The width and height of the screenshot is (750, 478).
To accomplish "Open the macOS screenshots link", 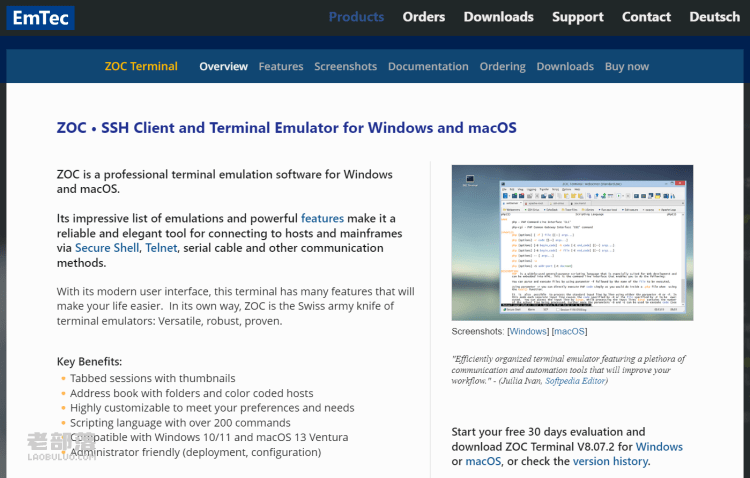I will (569, 331).
